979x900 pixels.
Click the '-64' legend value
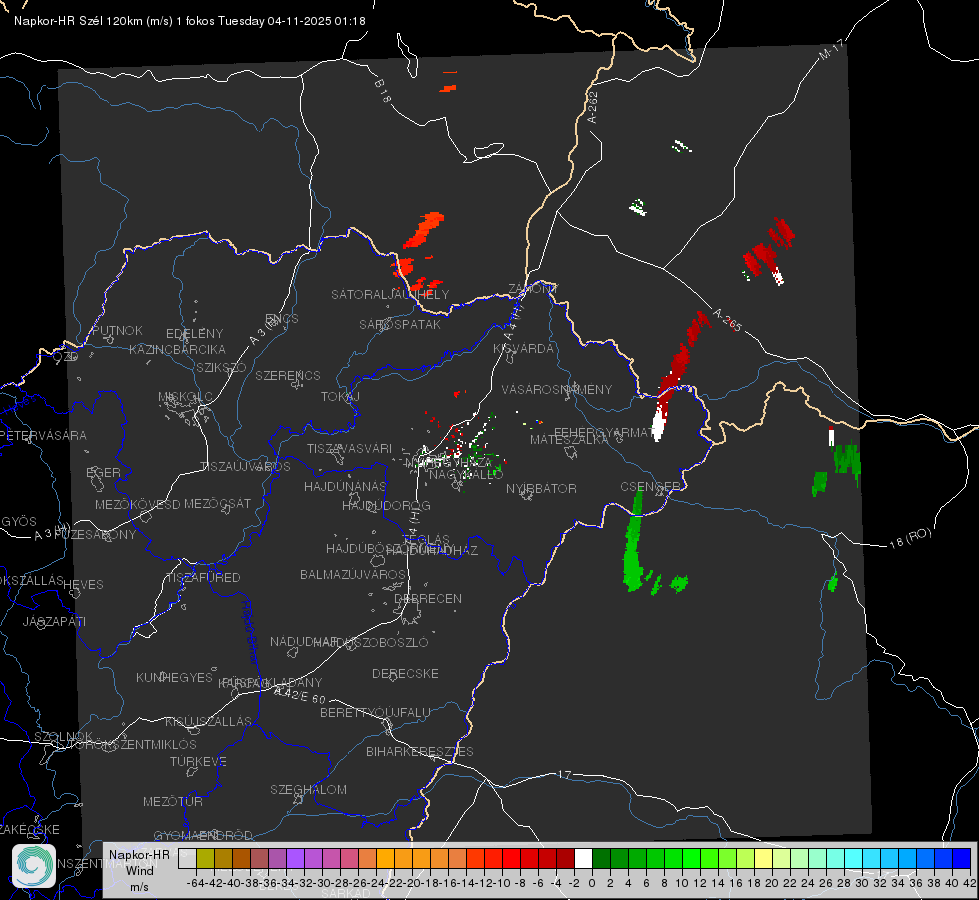pyautogui.click(x=195, y=883)
